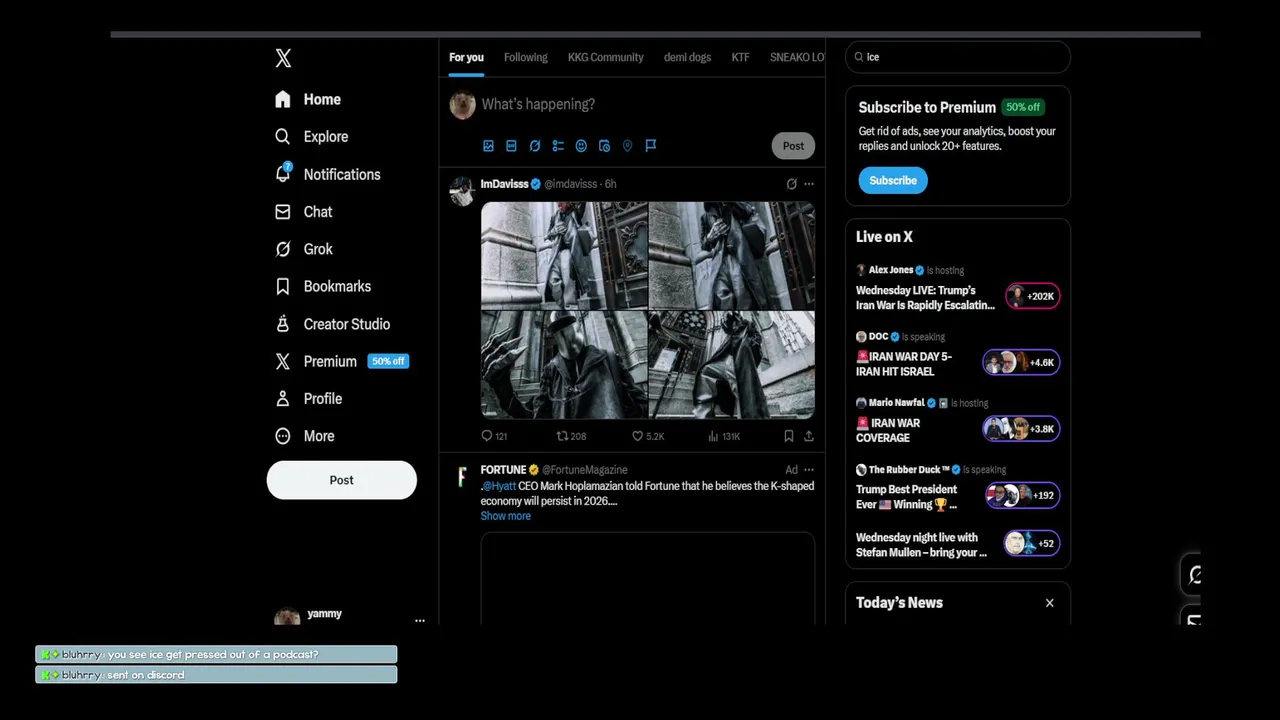
Task: Expand the More menu
Action: [x=304, y=436]
